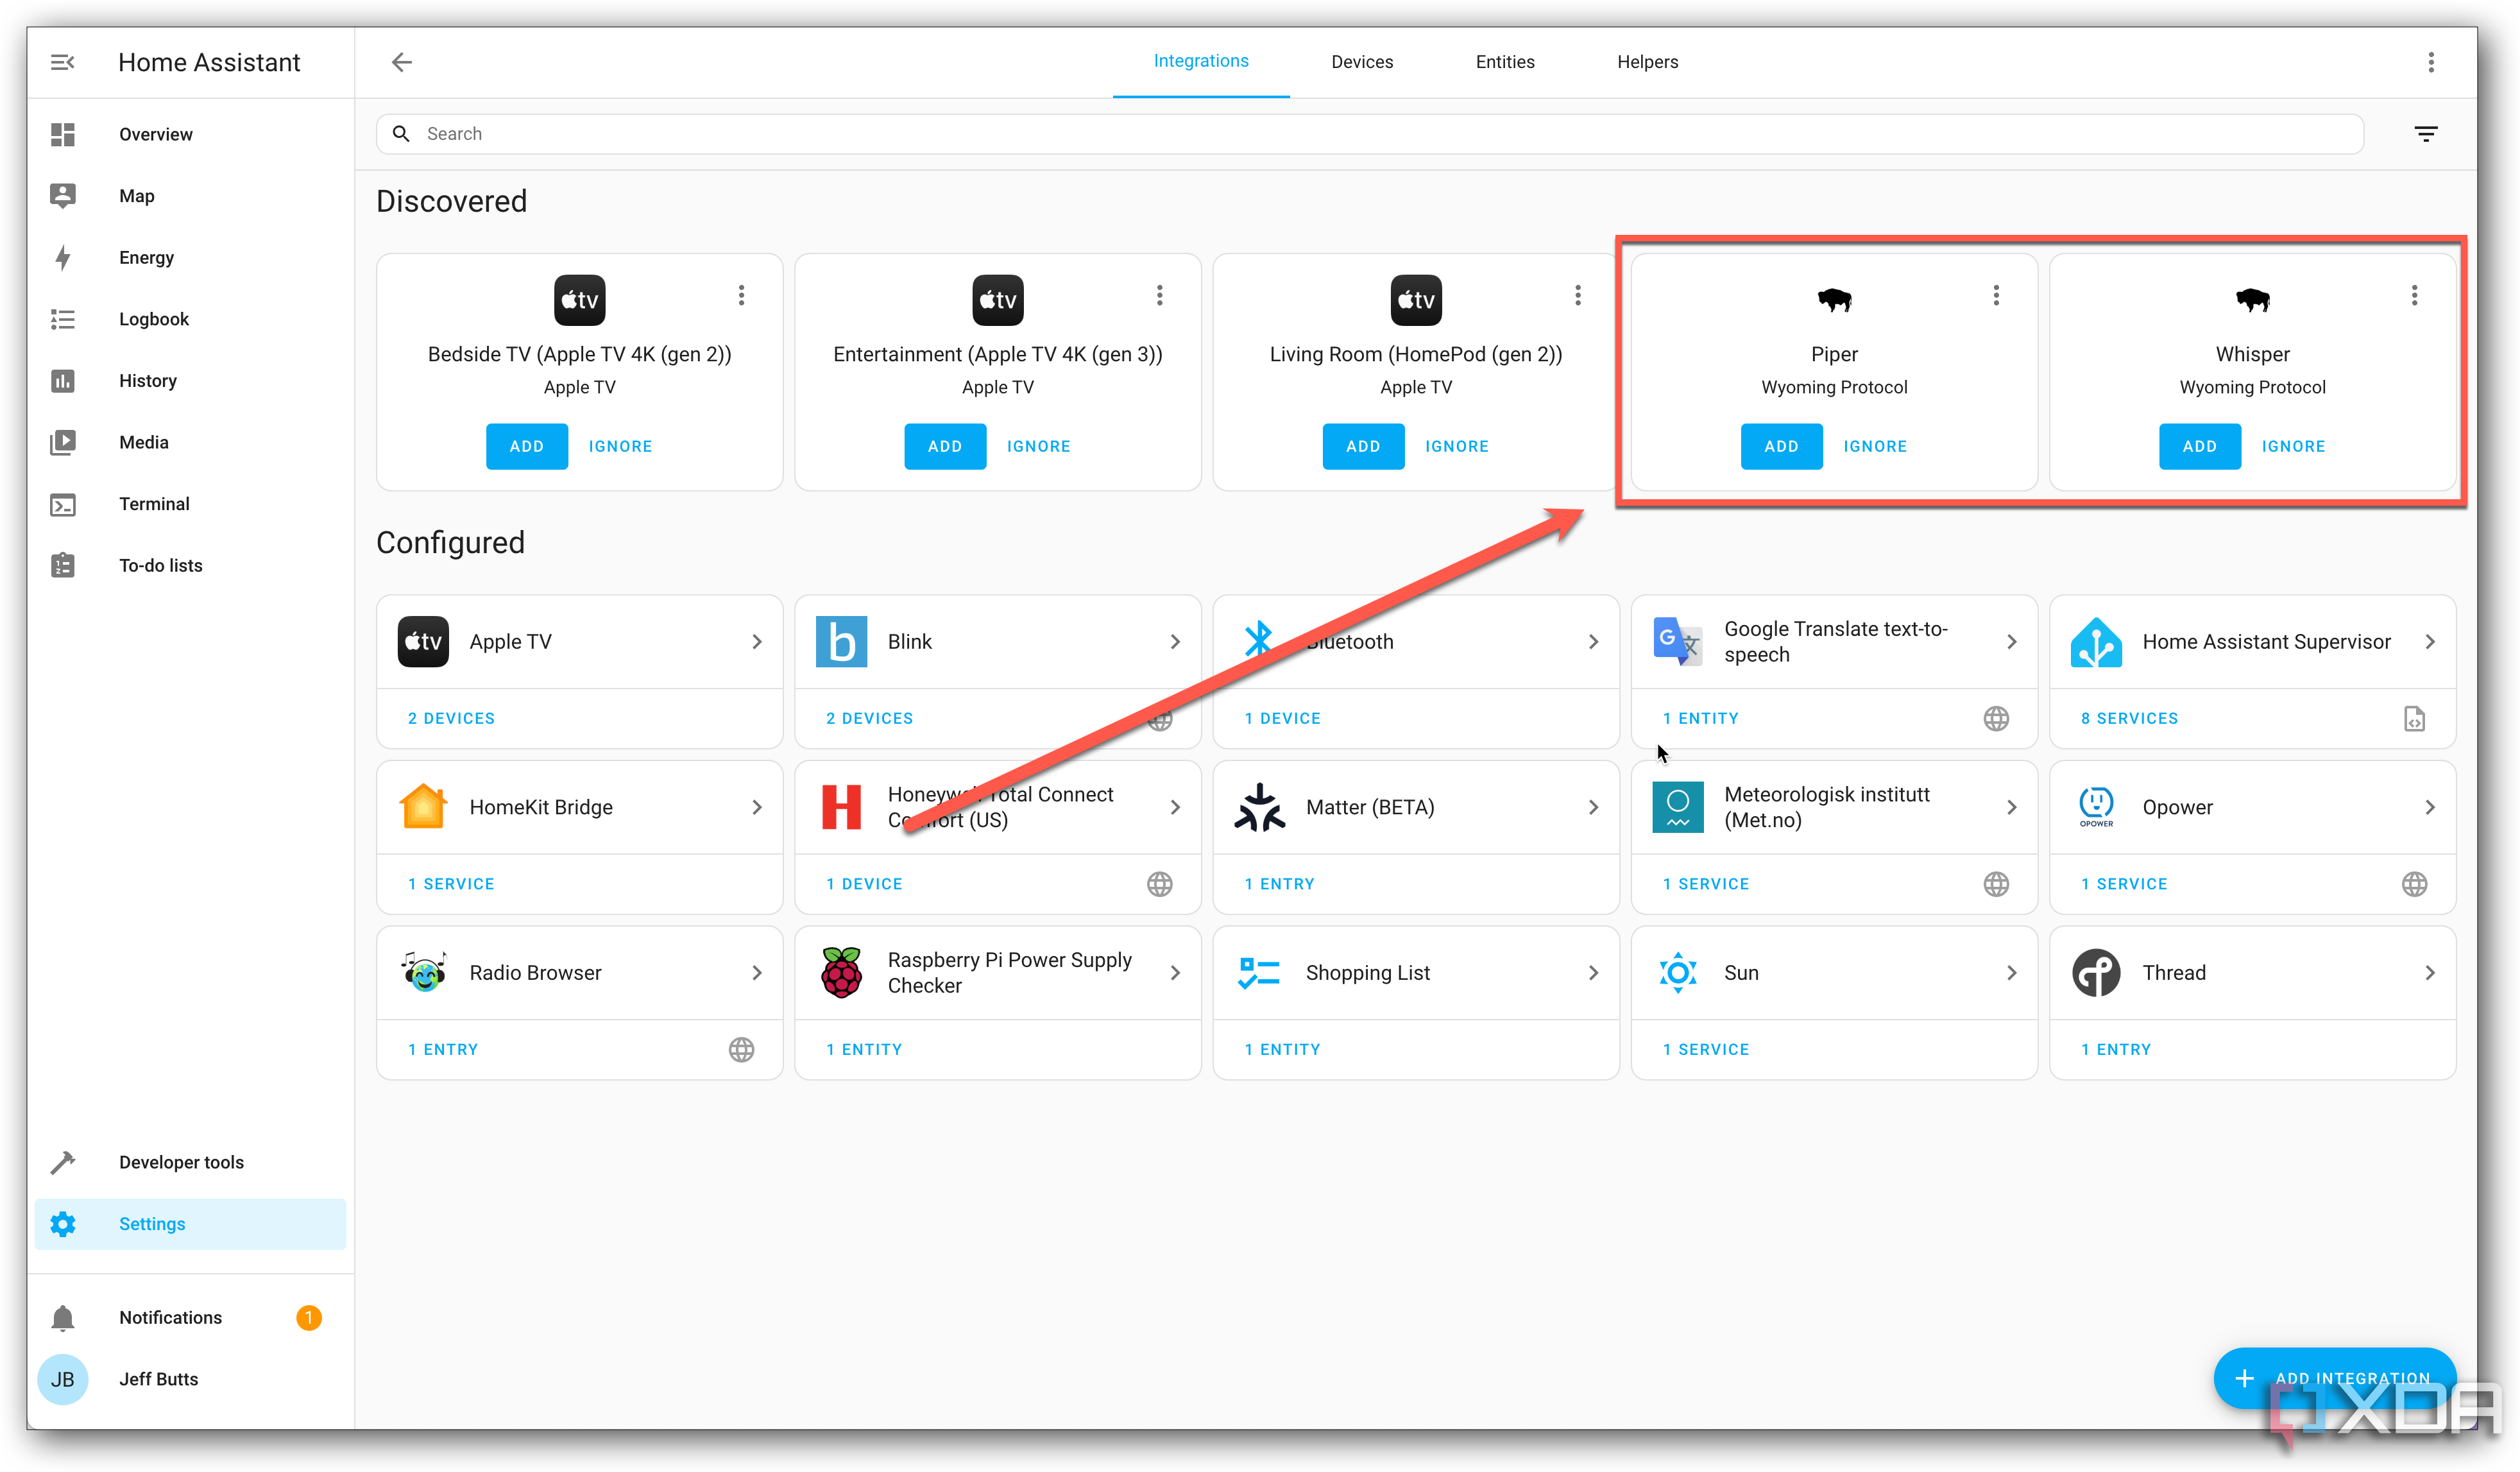This screenshot has height=1472, width=2520.
Task: Expand the Shopping List chevron
Action: [1593, 973]
